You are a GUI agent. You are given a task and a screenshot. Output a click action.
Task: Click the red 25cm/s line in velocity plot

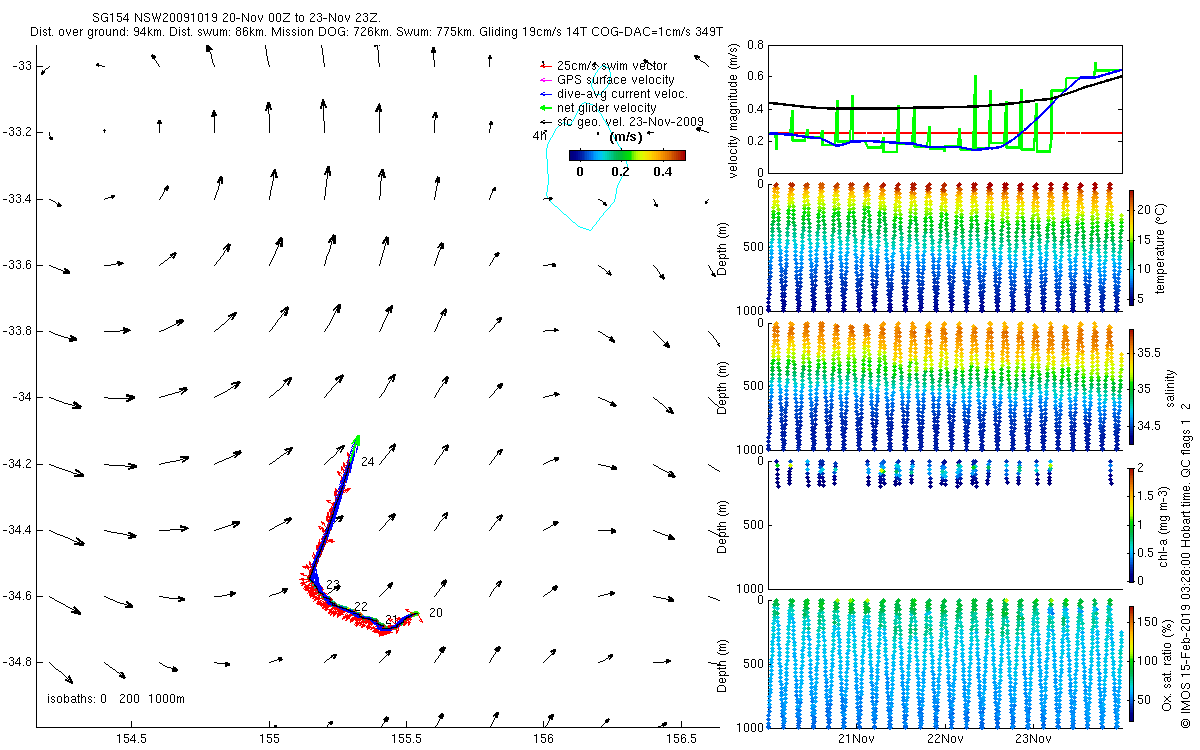pyautogui.click(x=945, y=132)
